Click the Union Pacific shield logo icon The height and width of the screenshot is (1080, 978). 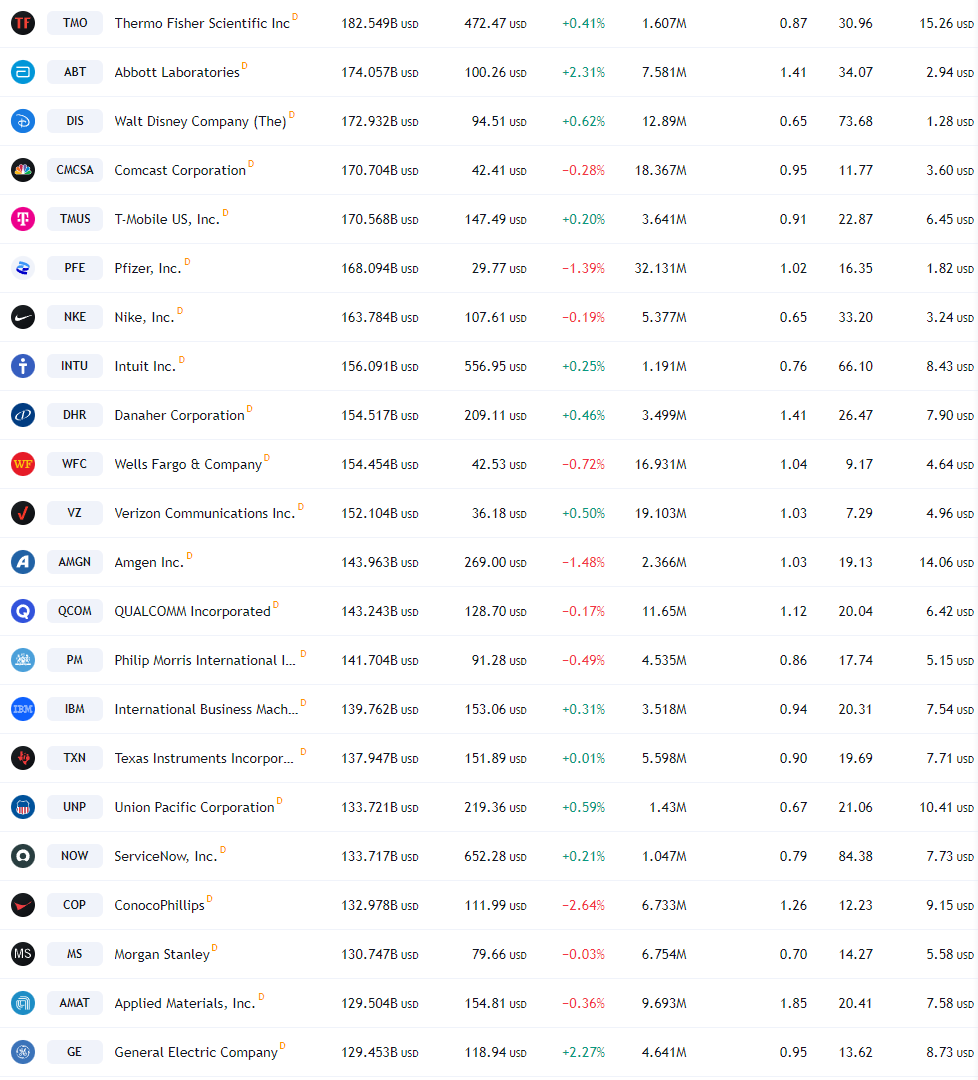tap(23, 807)
